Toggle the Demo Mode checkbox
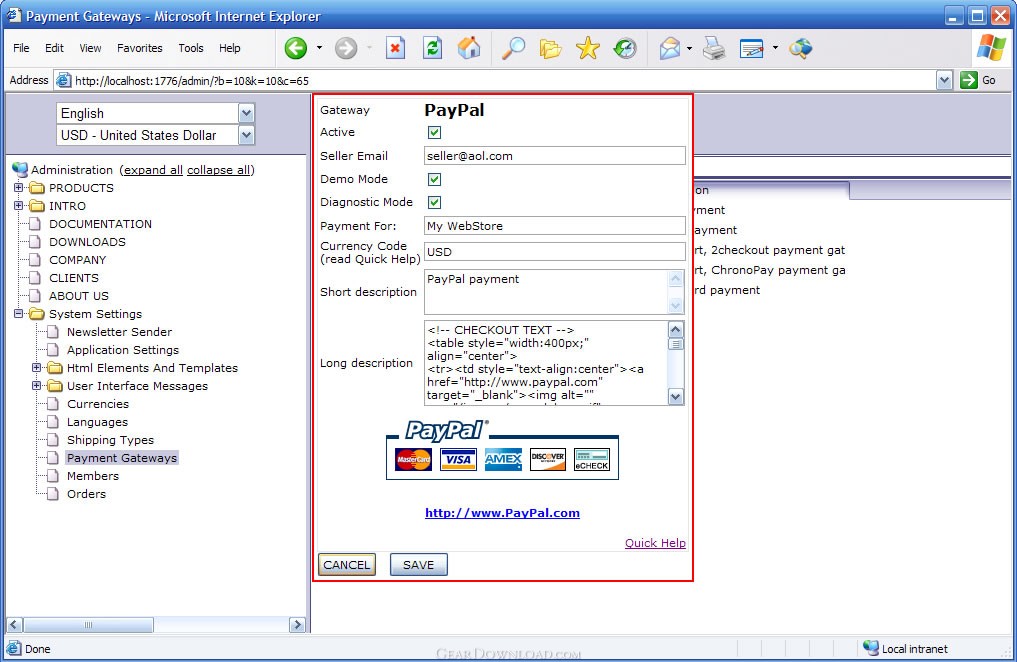1017x662 pixels. pos(434,179)
